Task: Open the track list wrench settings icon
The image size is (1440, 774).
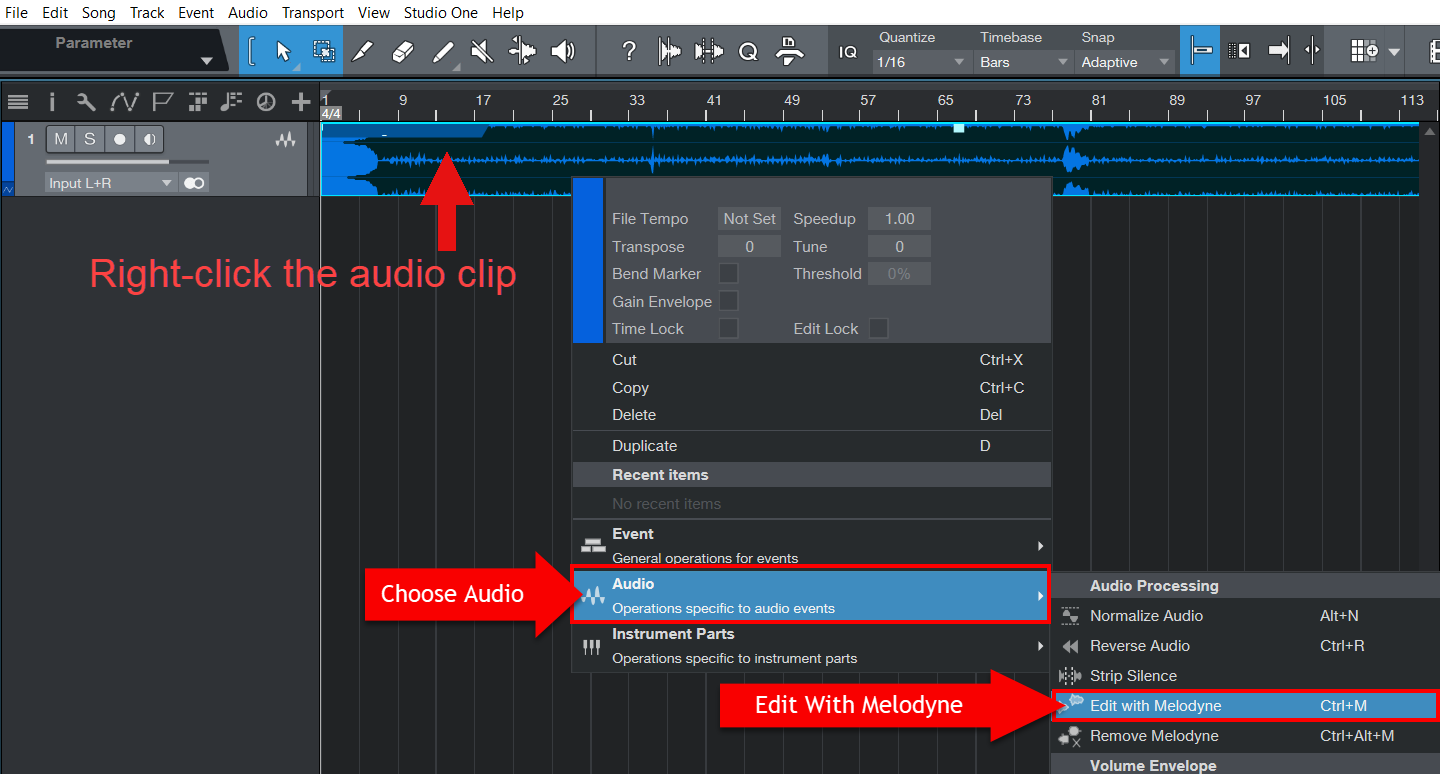Action: tap(85, 101)
